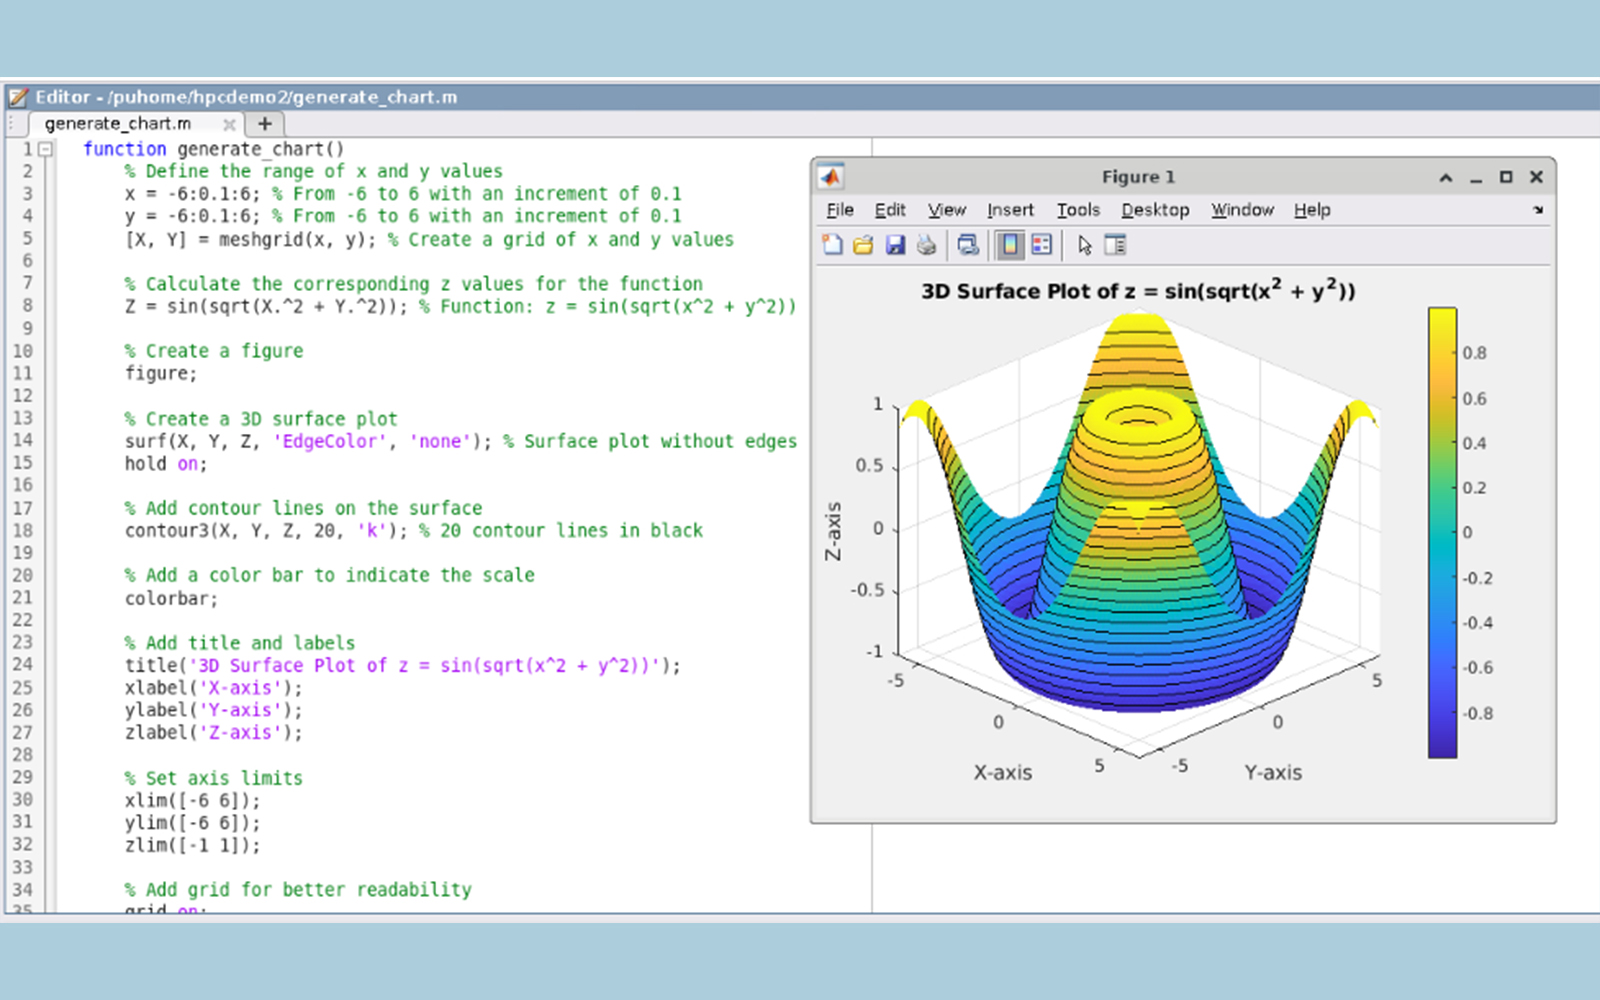Open a new editor tab with the plus button

click(263, 123)
